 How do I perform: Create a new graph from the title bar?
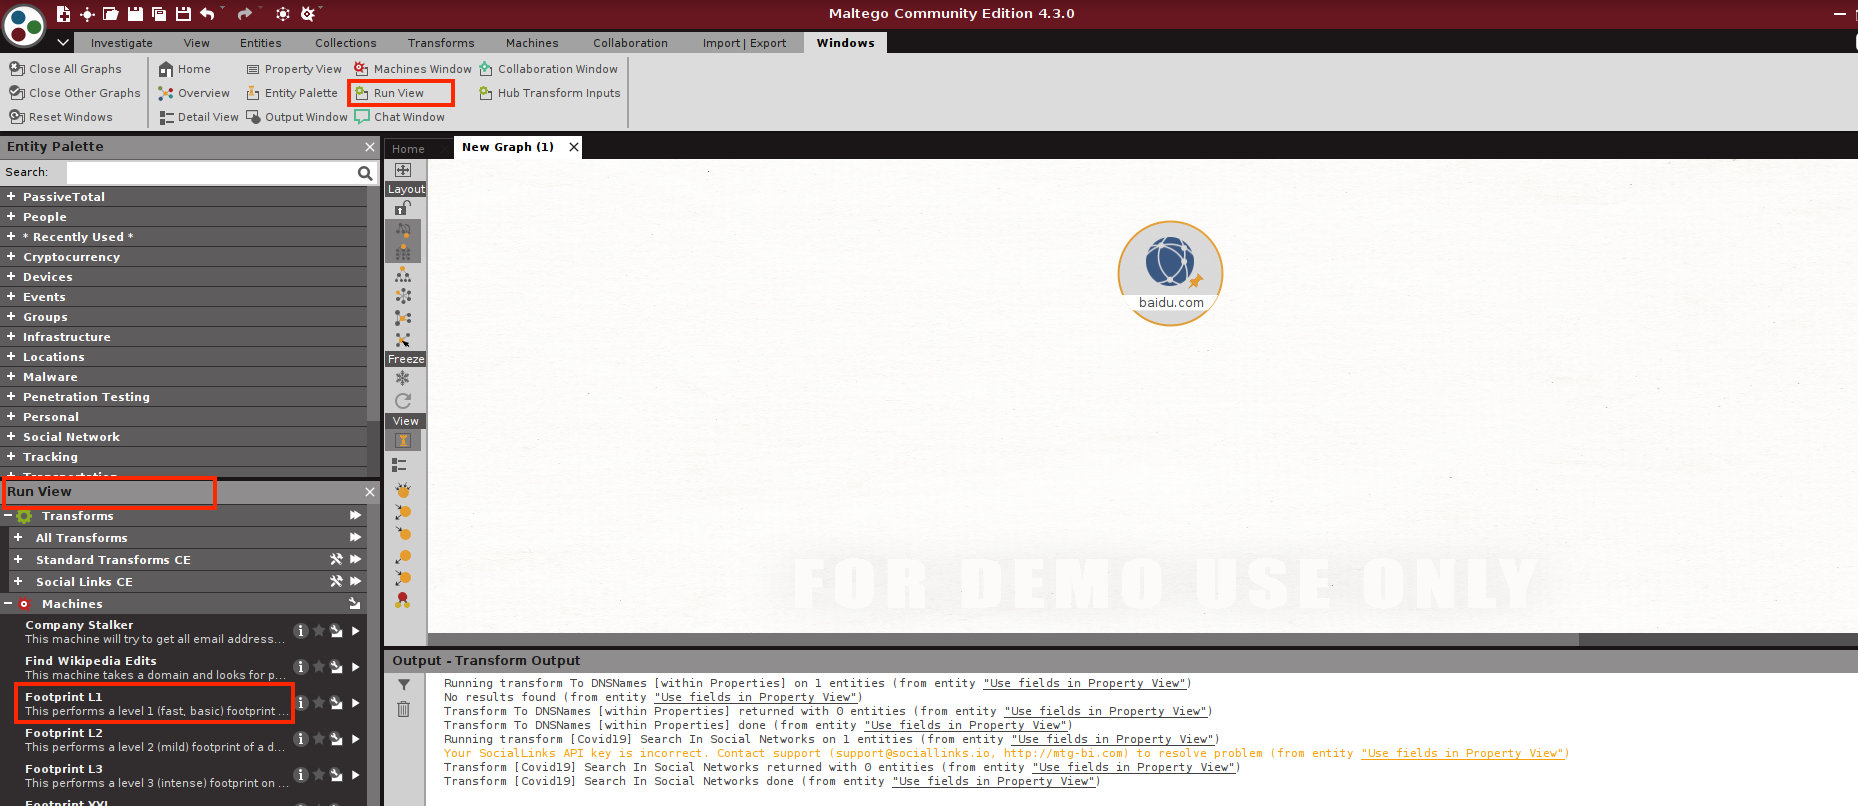[63, 13]
